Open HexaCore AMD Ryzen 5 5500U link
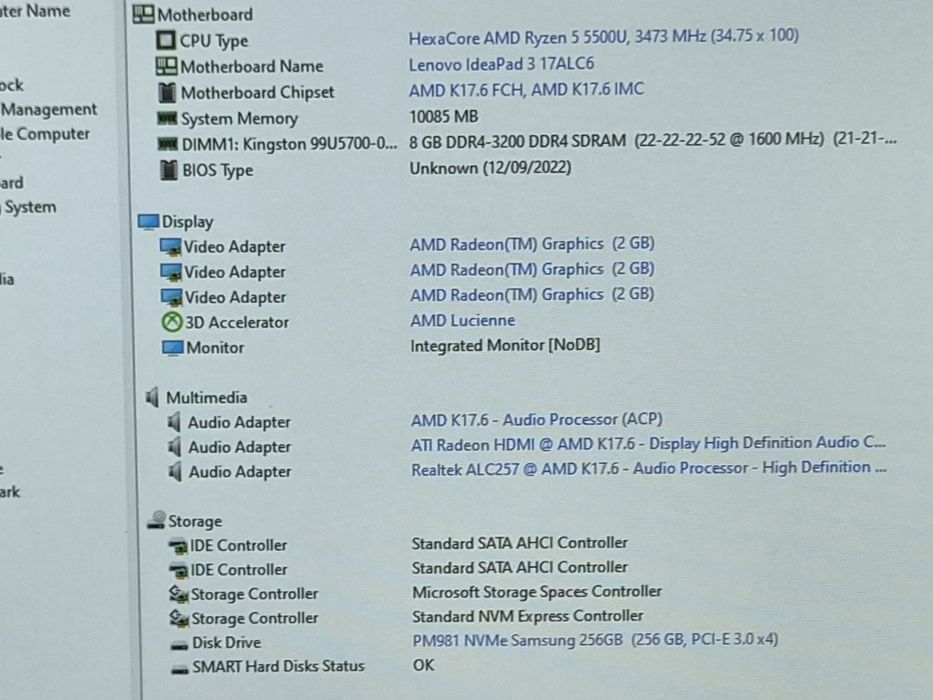Image resolution: width=933 pixels, height=700 pixels. click(603, 37)
